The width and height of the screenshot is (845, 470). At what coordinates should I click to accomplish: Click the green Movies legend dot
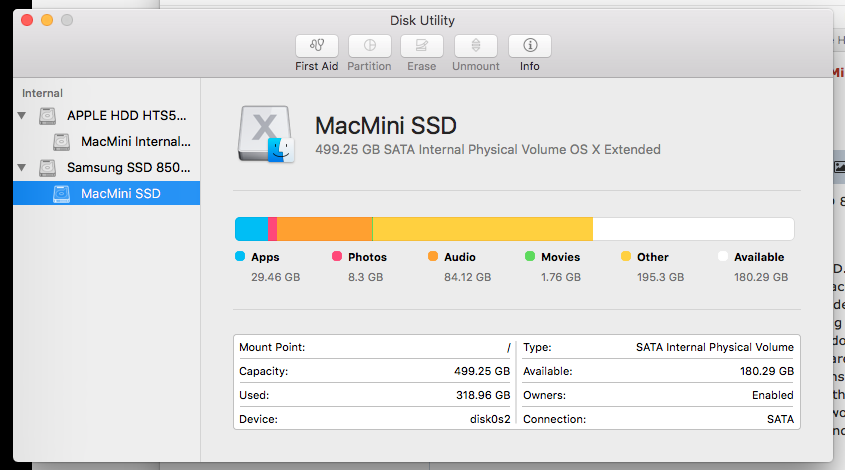[x=530, y=256]
